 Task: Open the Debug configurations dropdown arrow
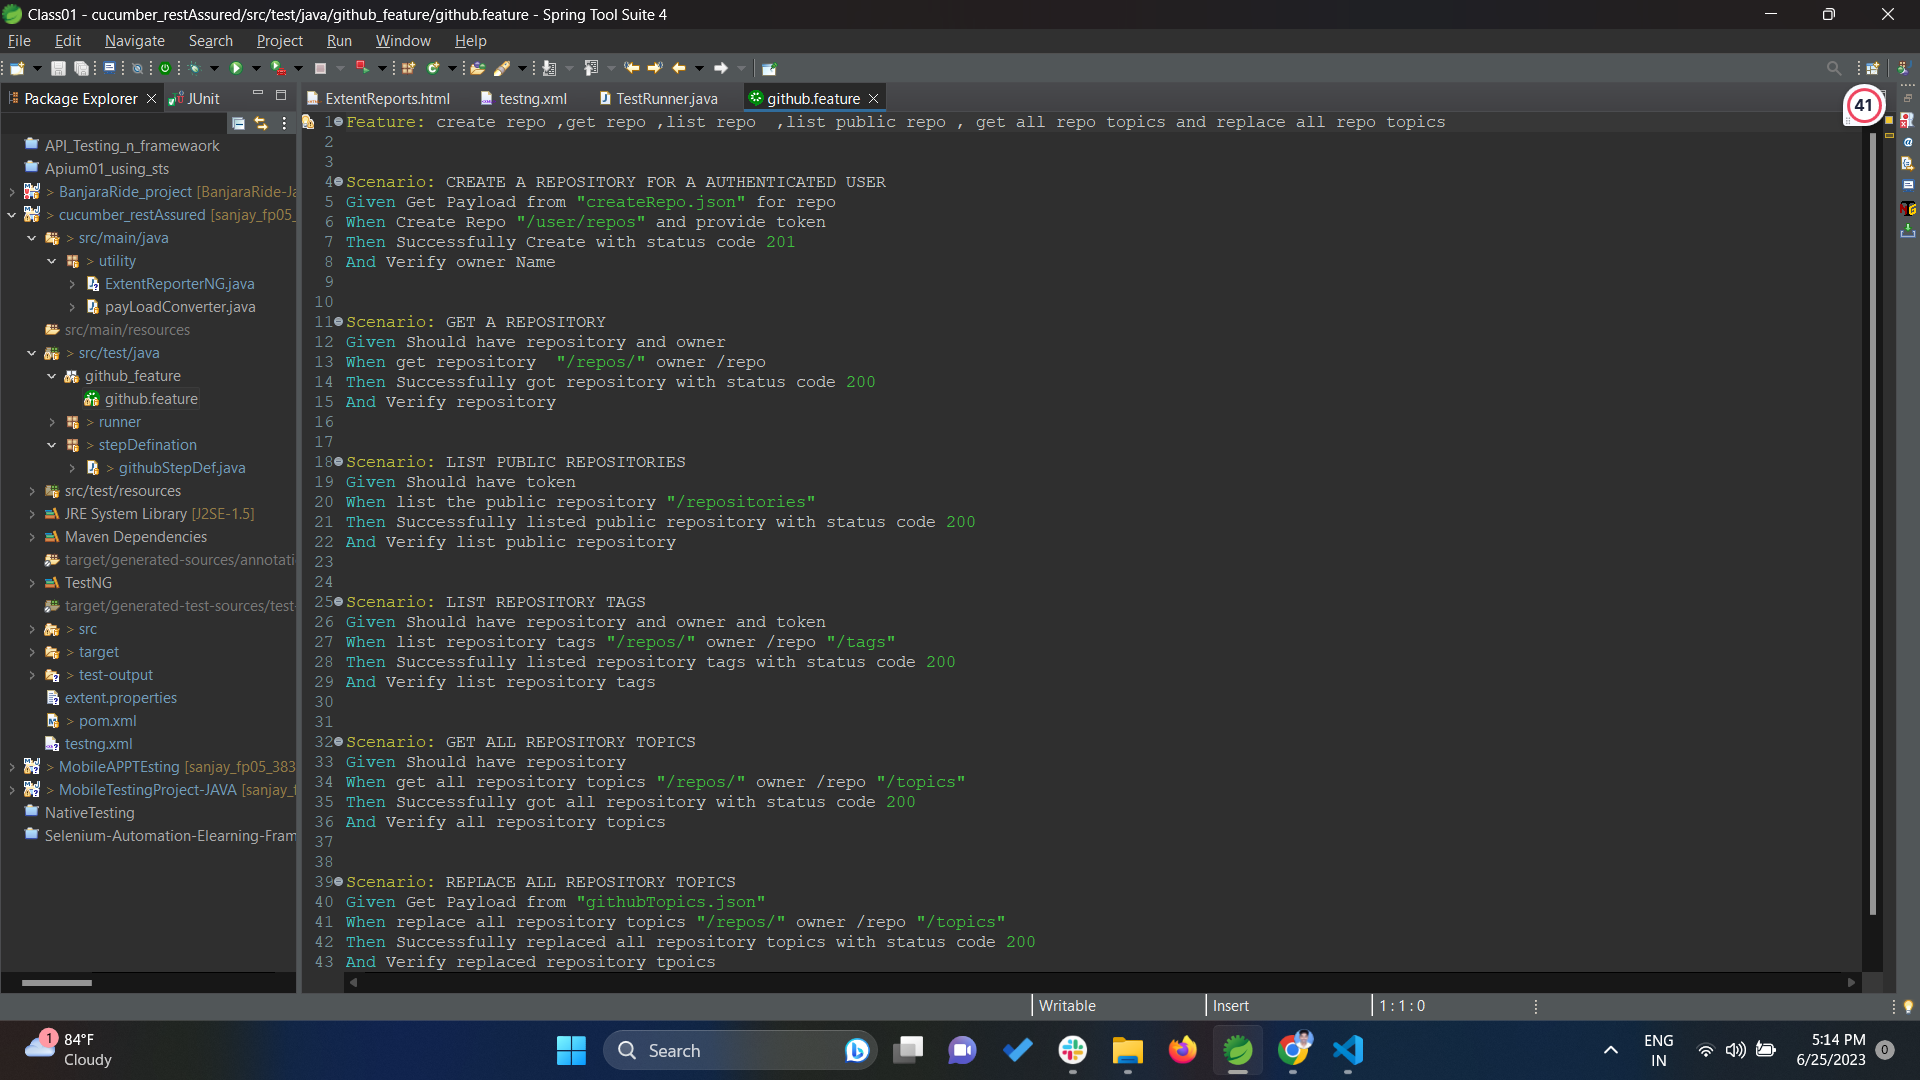pyautogui.click(x=214, y=68)
